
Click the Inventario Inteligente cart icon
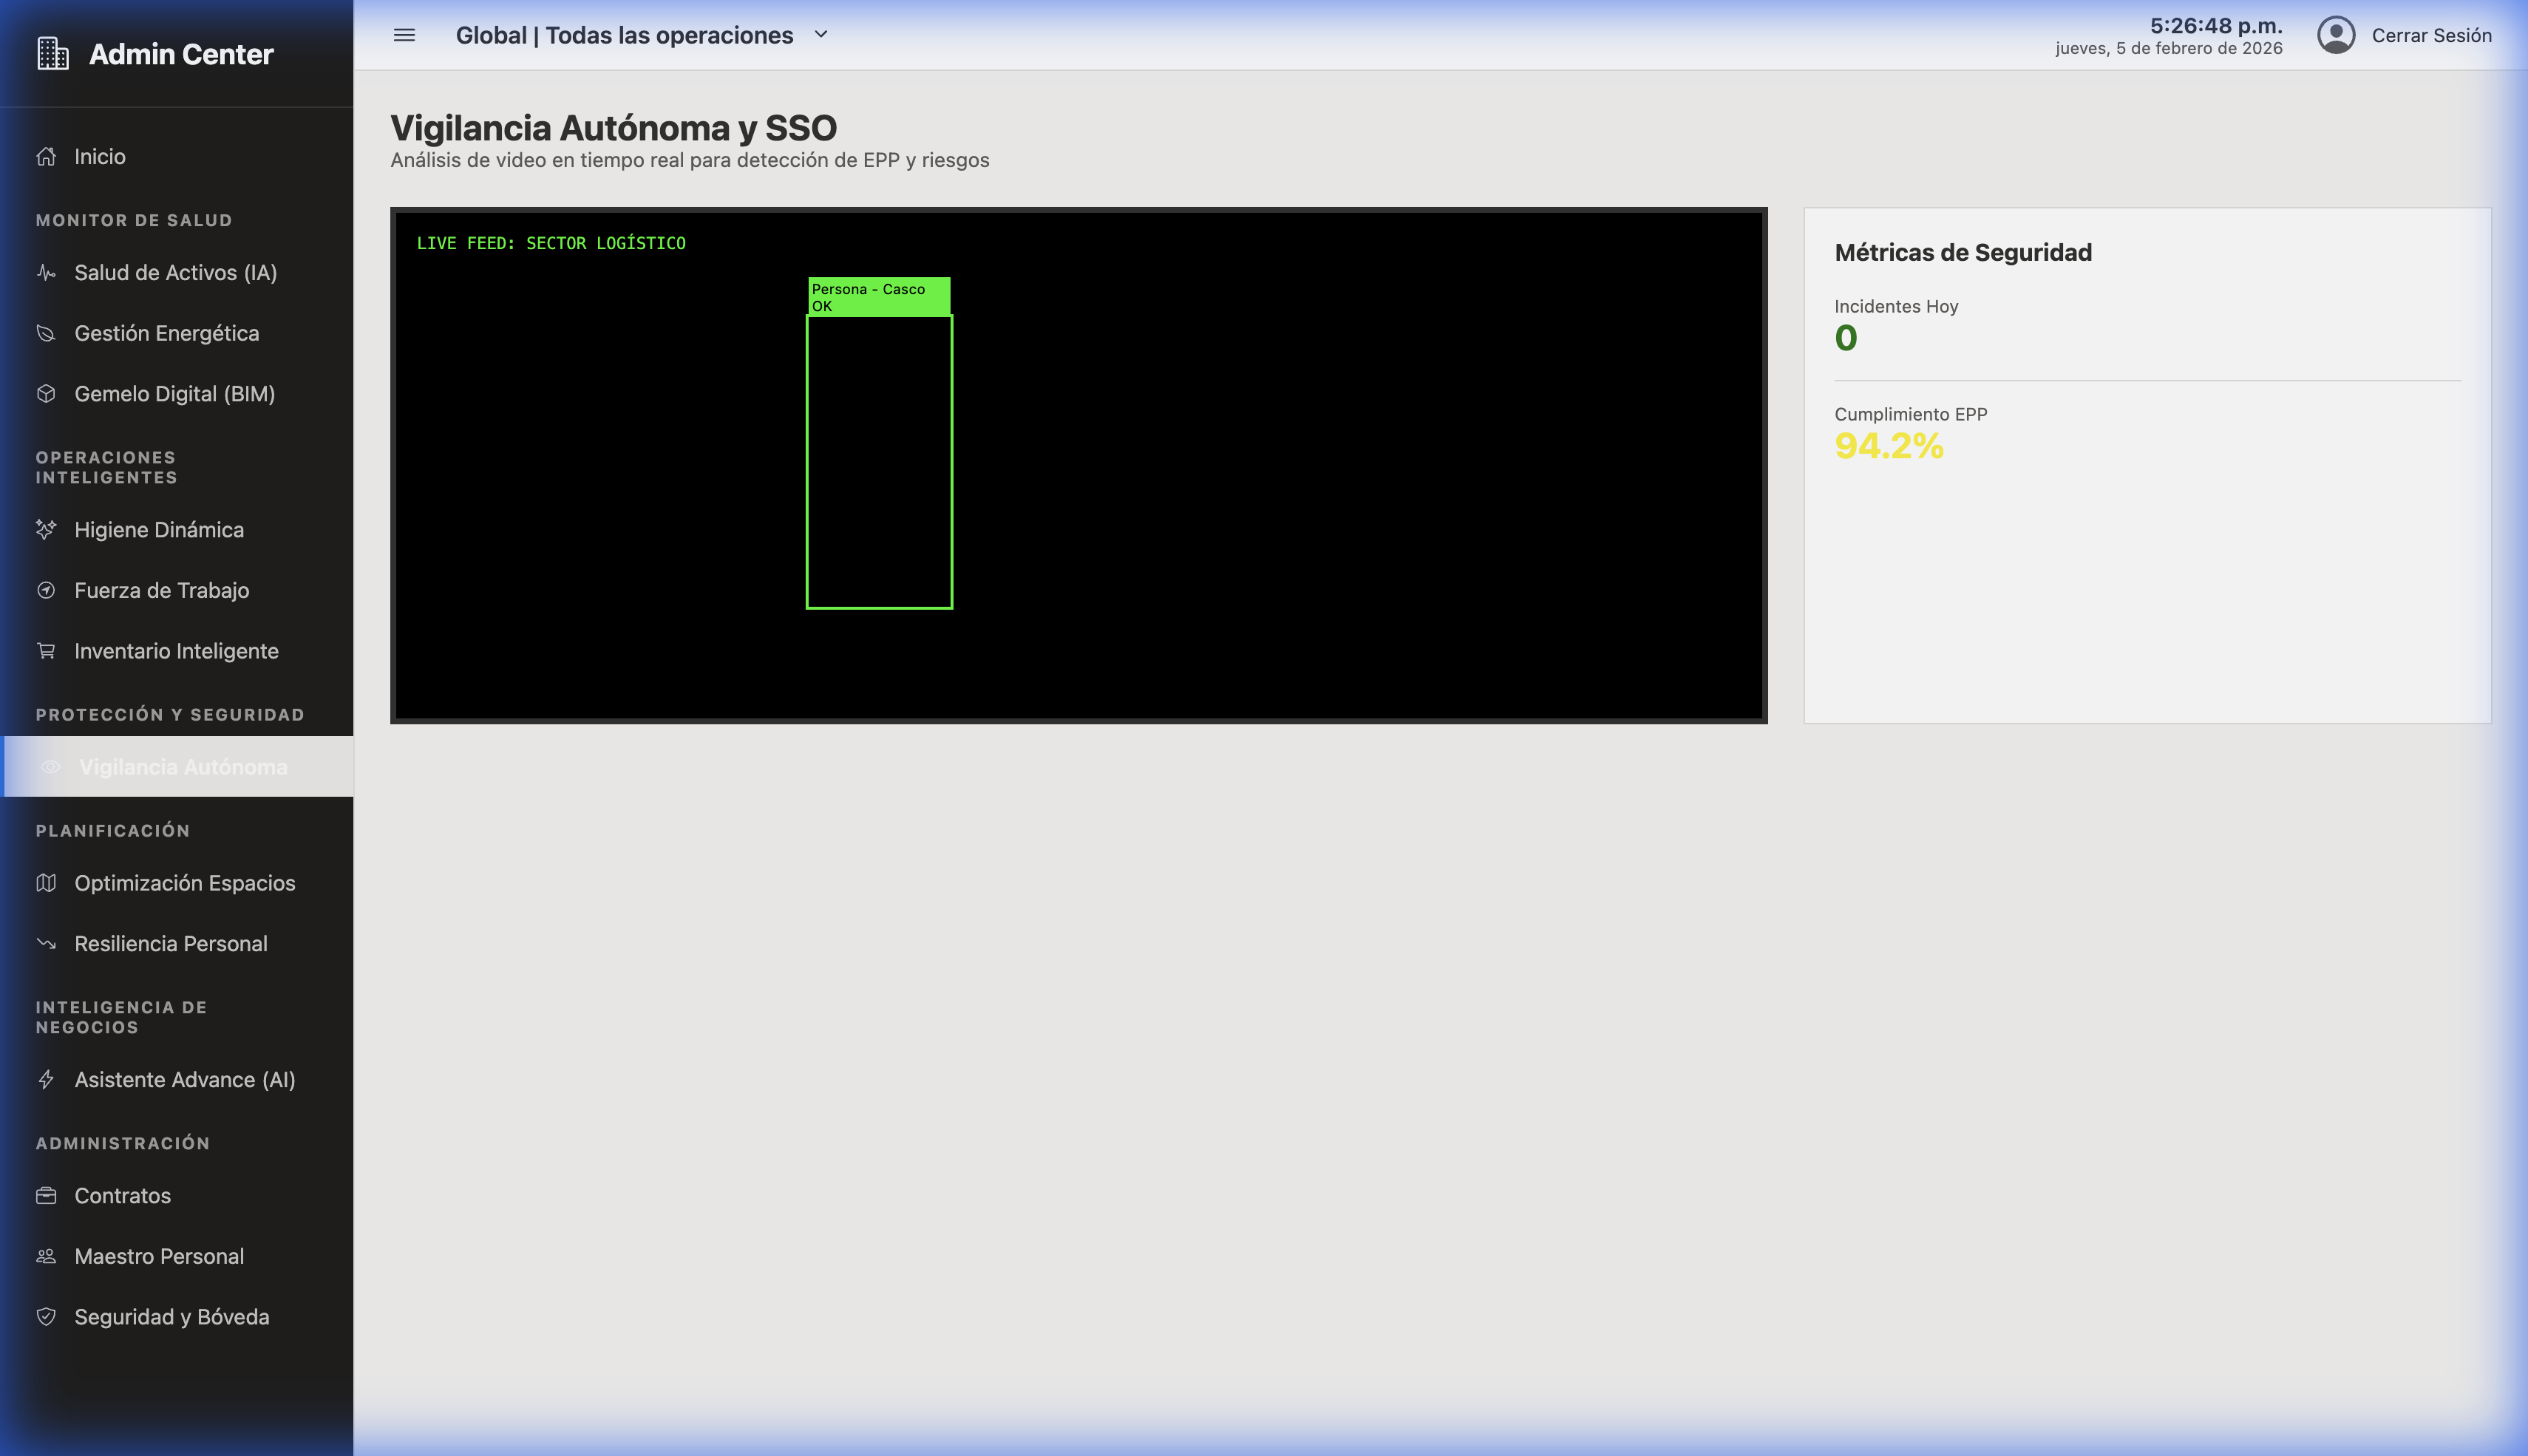click(46, 651)
